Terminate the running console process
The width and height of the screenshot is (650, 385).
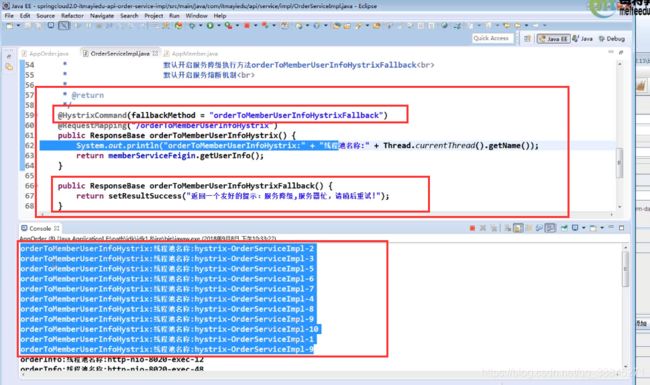click(x=472, y=228)
